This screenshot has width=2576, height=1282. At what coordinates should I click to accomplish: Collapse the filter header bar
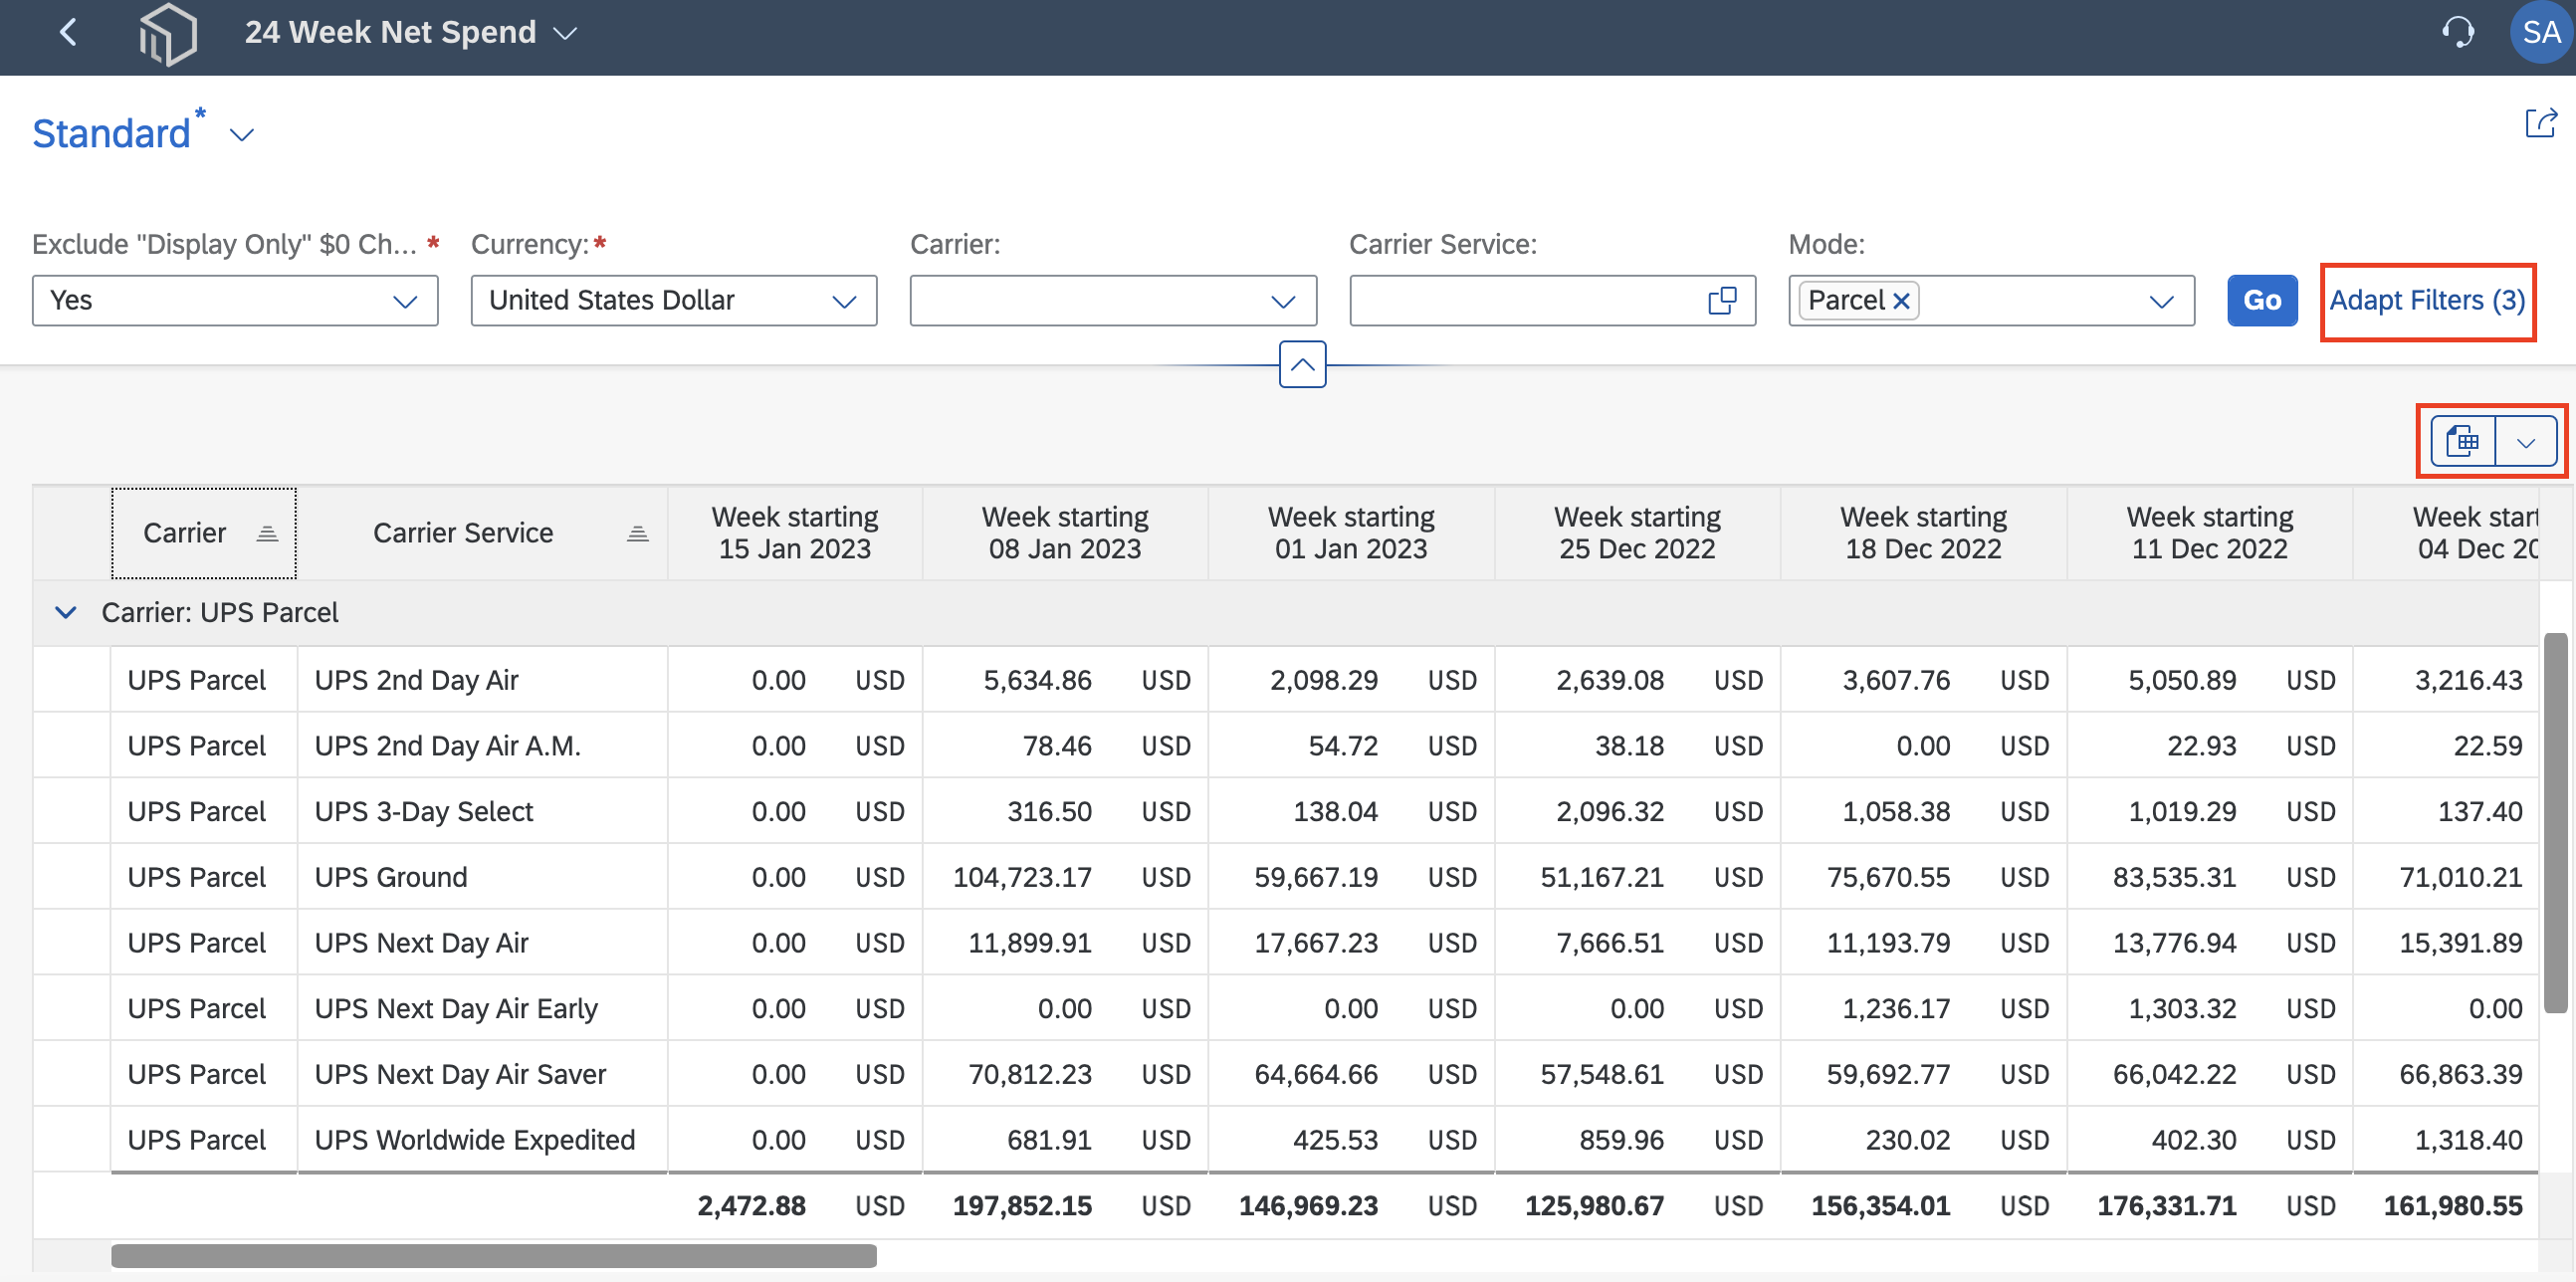point(1302,364)
